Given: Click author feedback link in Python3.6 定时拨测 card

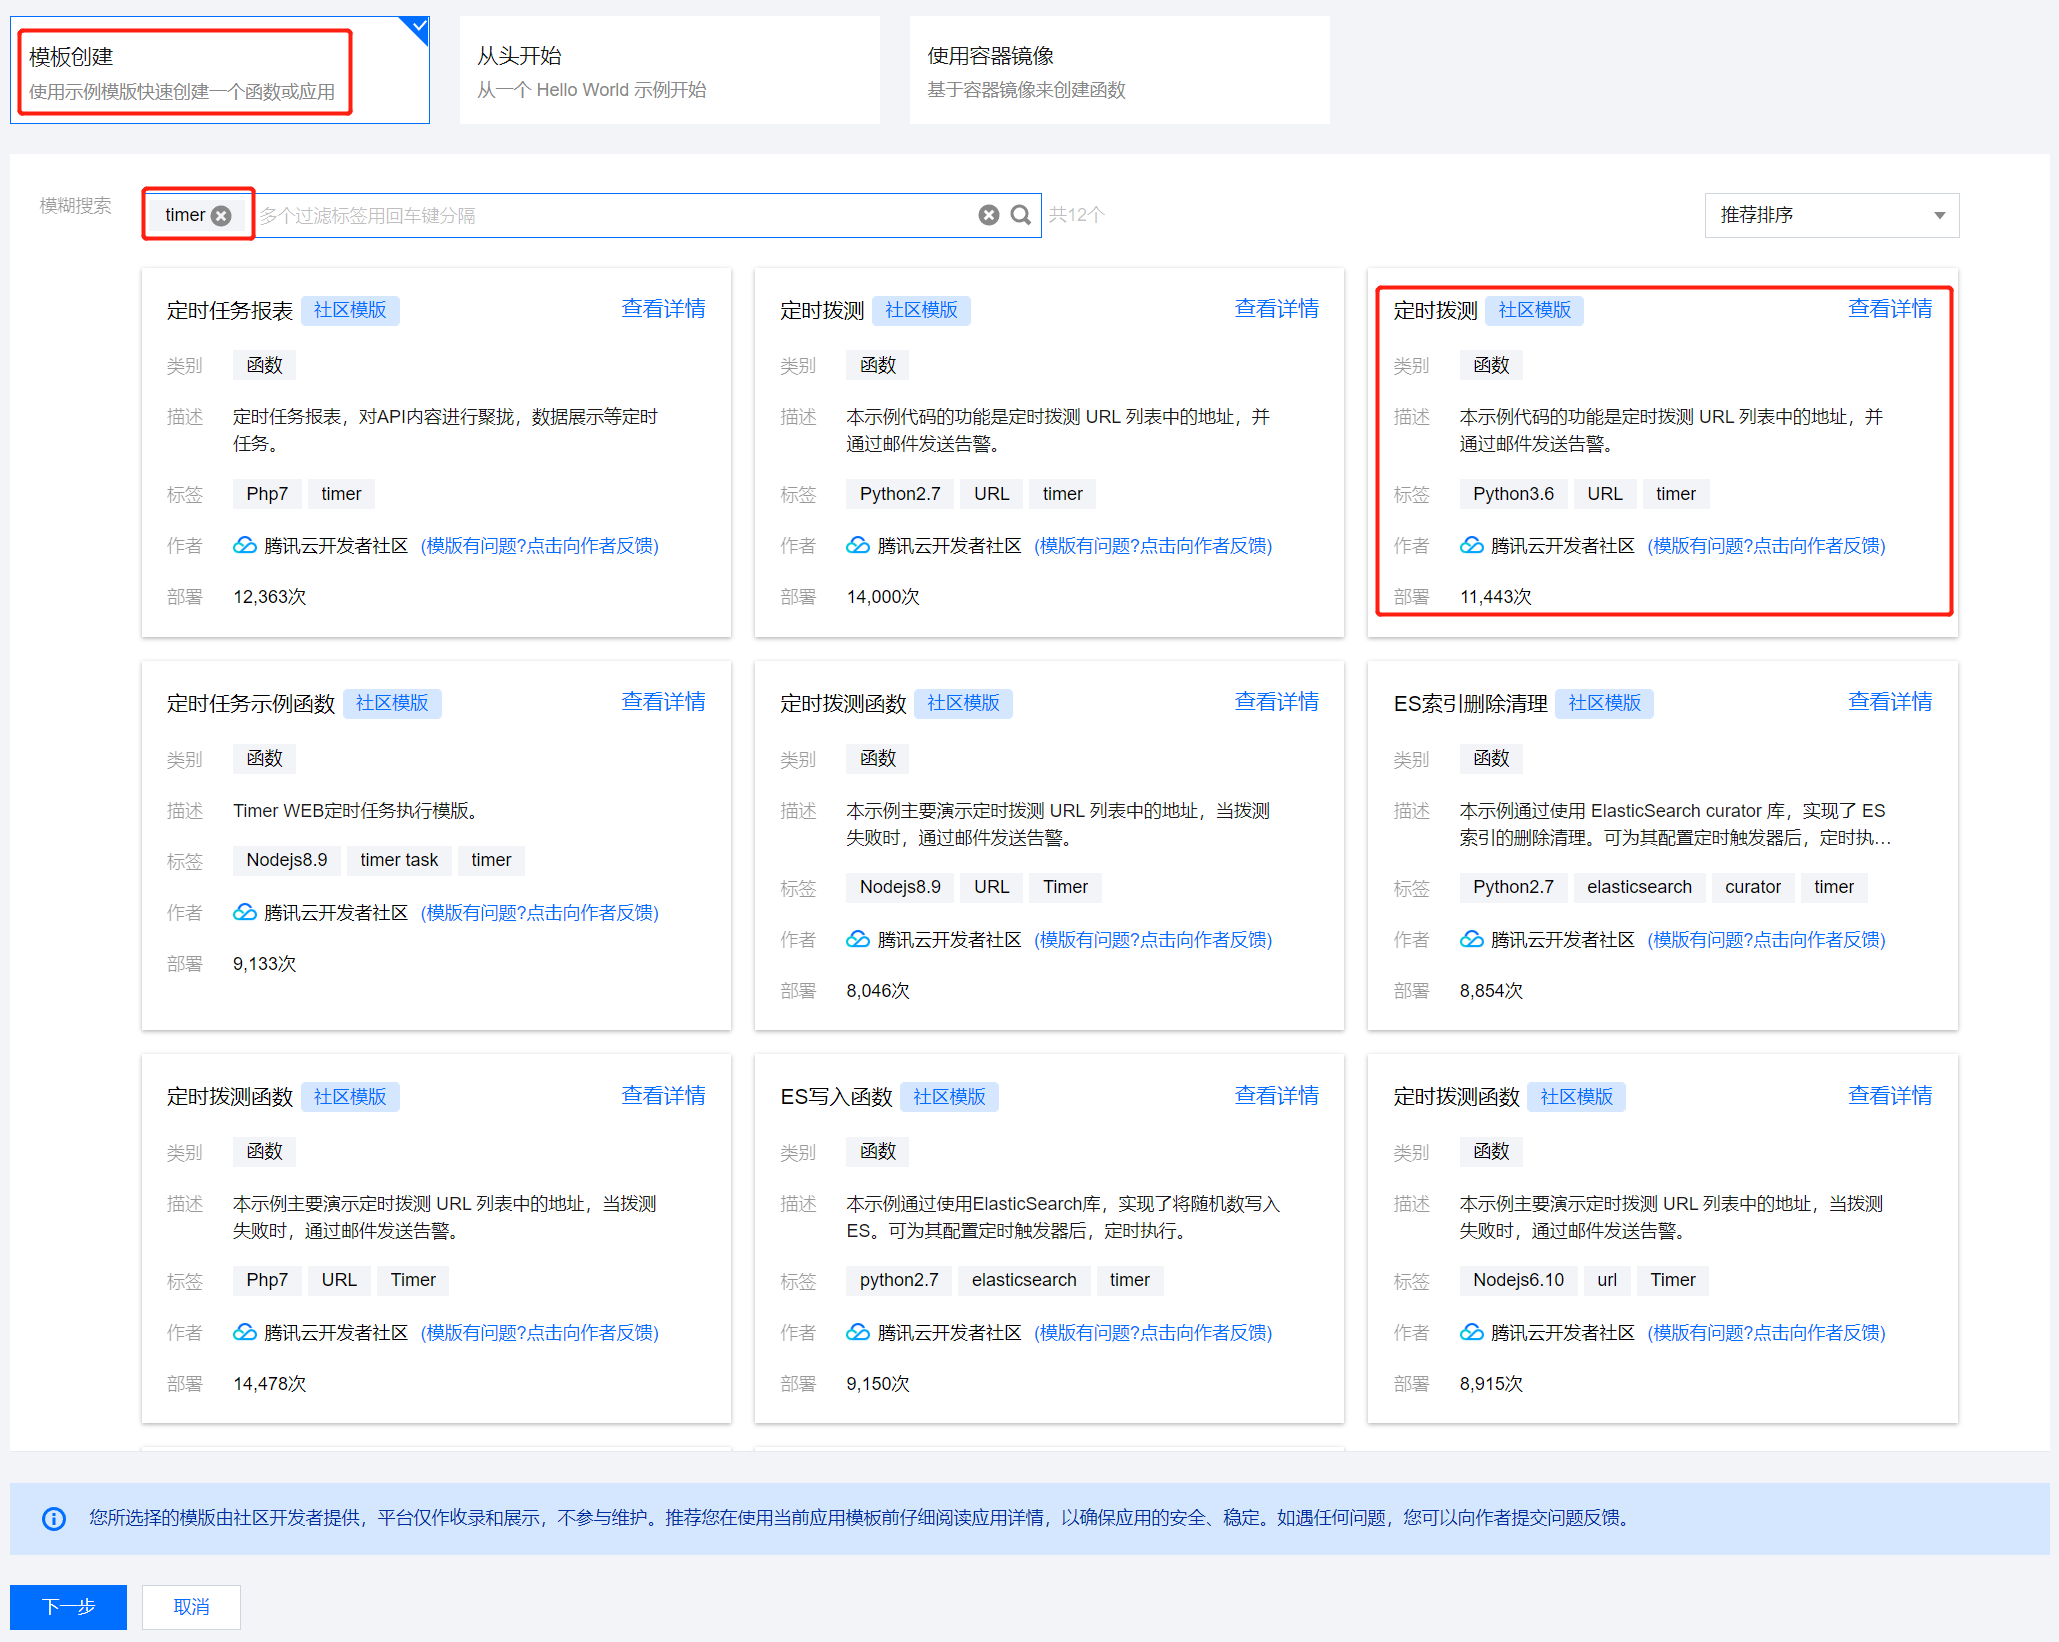Looking at the screenshot, I should (x=1766, y=546).
